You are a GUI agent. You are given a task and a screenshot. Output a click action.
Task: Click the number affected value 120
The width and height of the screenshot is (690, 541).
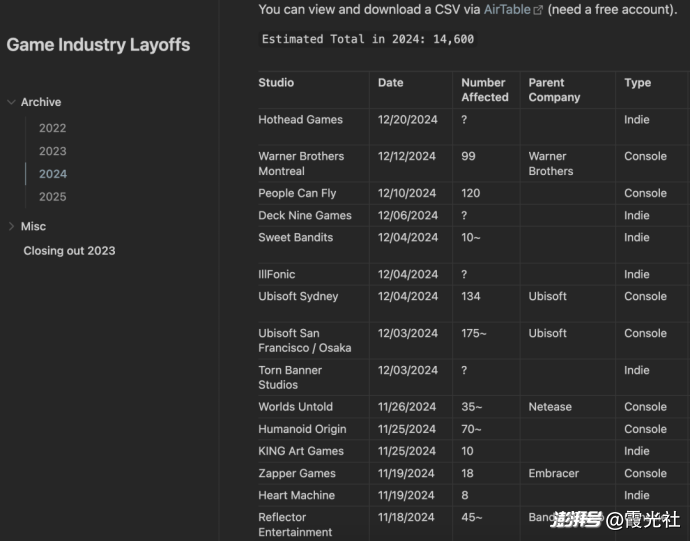click(x=470, y=193)
